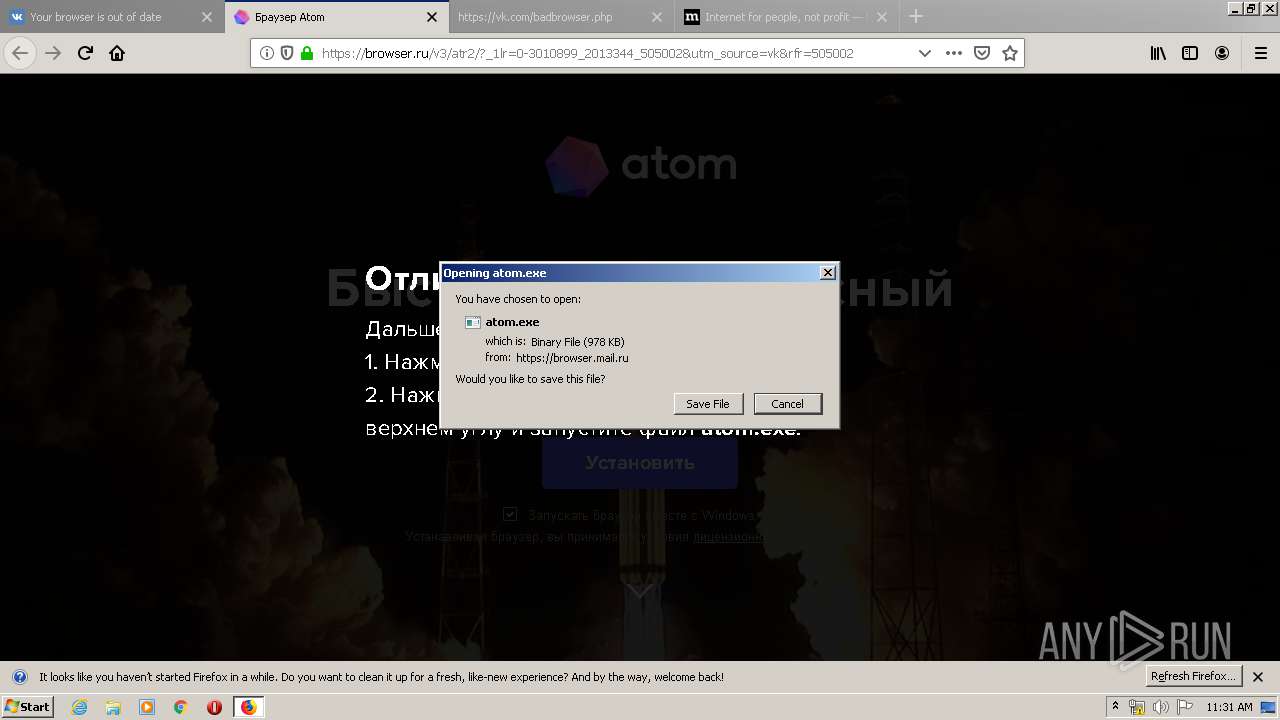This screenshot has height=720, width=1280.
Task: Expand the address bar history dropdown
Action: [925, 53]
